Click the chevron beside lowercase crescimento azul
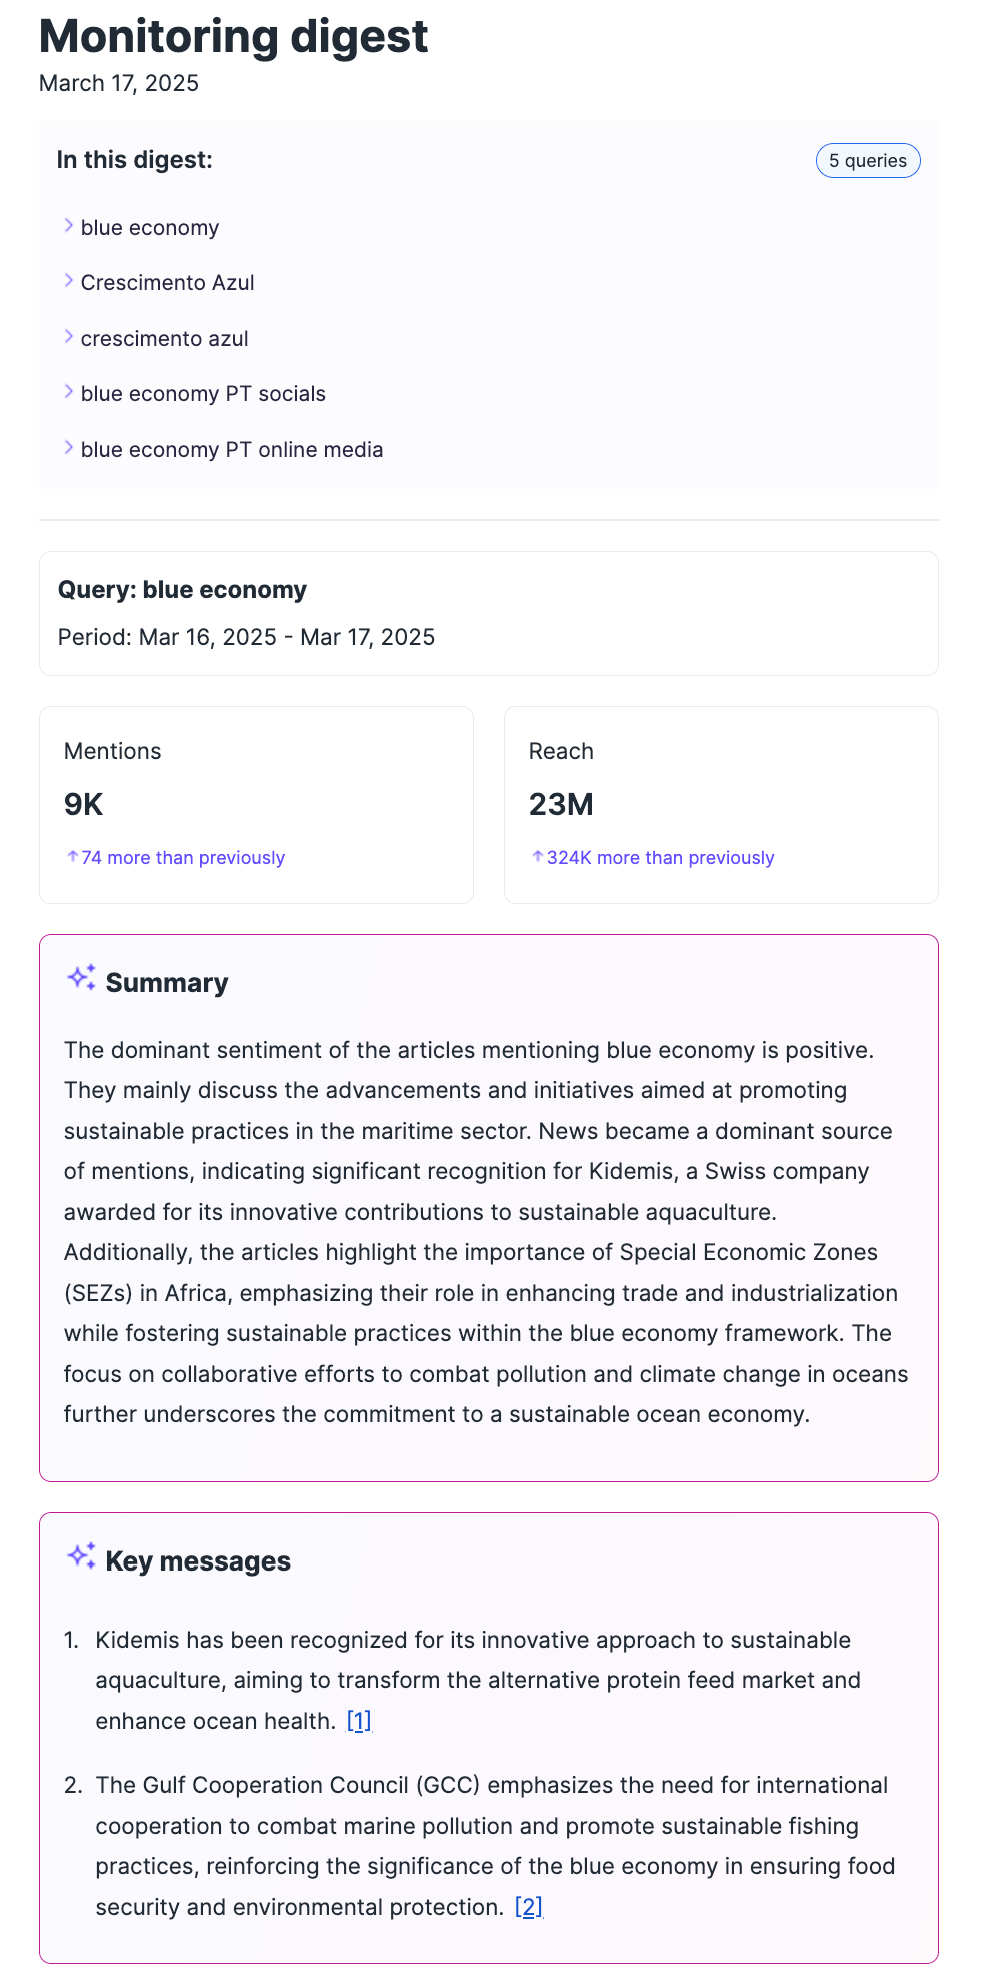 pyautogui.click(x=69, y=337)
